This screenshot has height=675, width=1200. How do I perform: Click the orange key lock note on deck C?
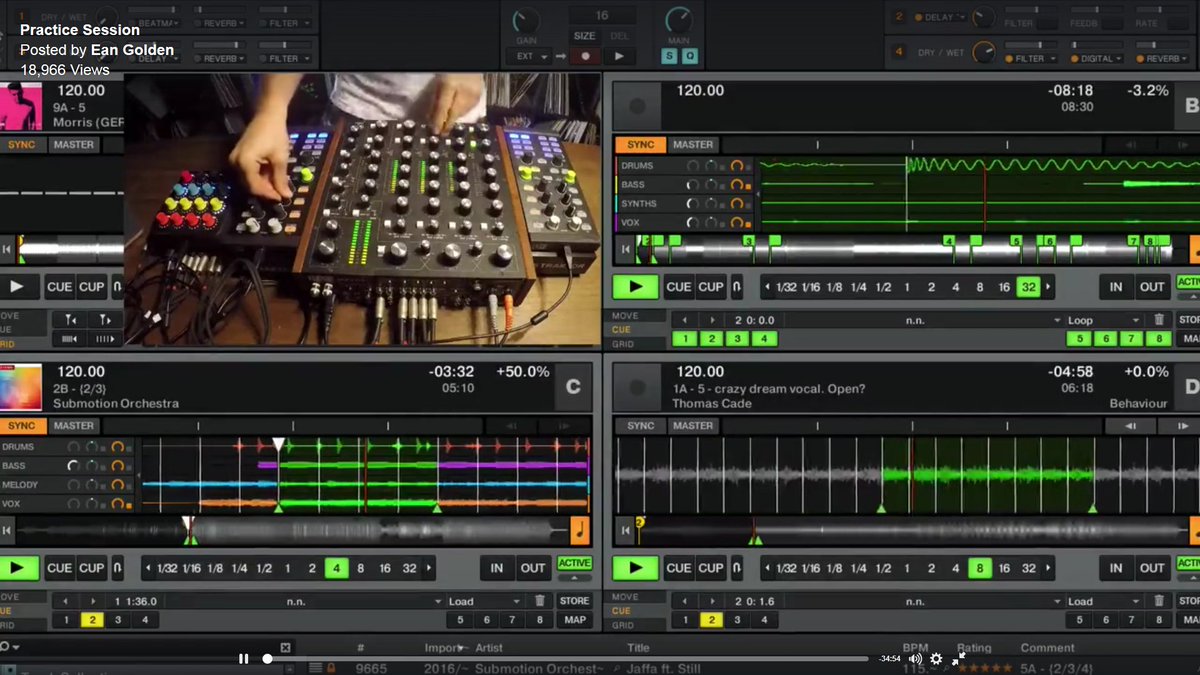(580, 530)
